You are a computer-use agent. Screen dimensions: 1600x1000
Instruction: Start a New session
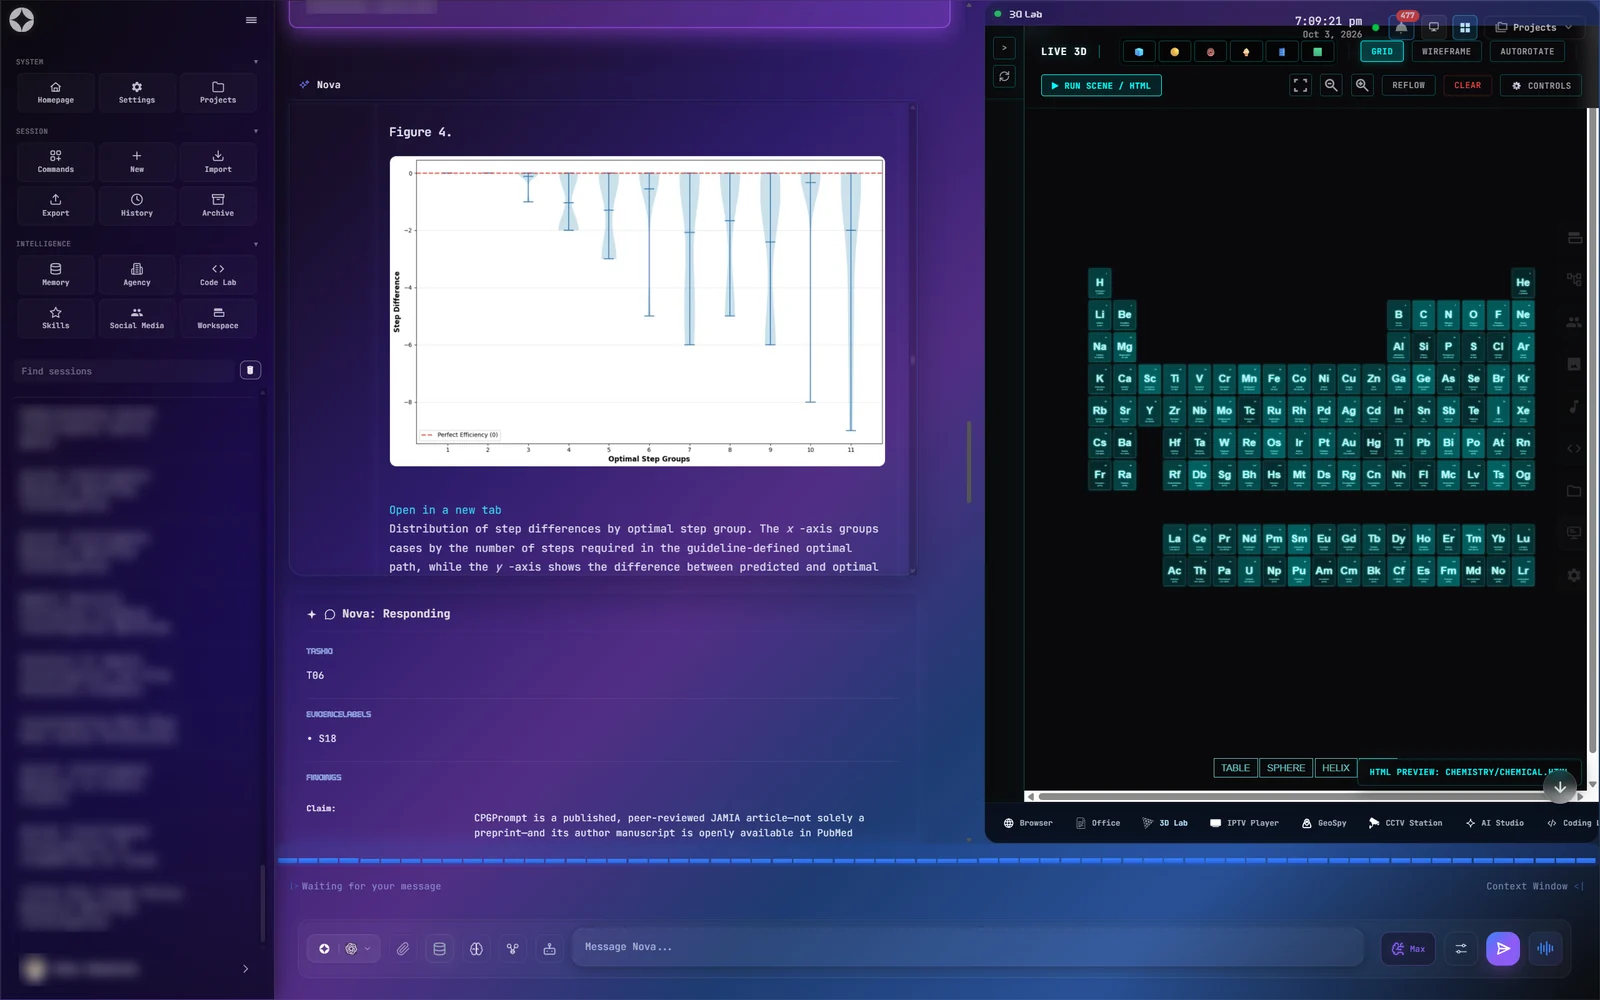click(137, 161)
